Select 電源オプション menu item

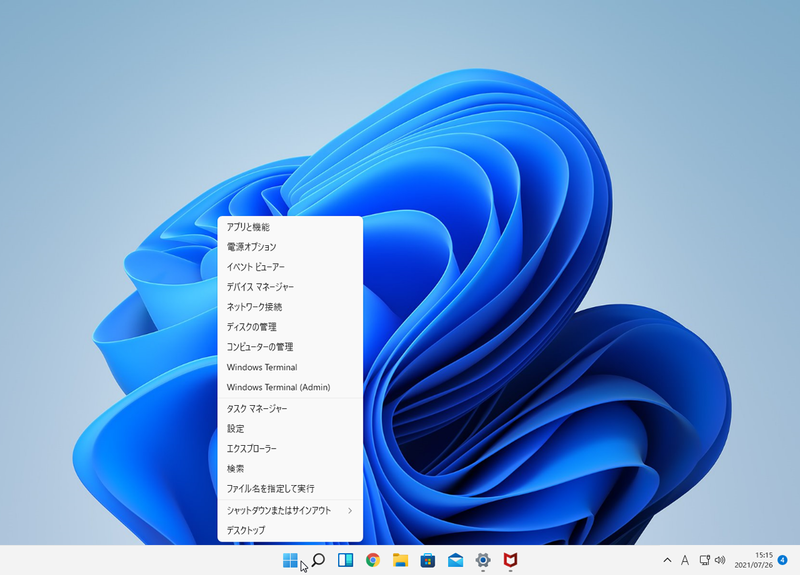click(290, 247)
